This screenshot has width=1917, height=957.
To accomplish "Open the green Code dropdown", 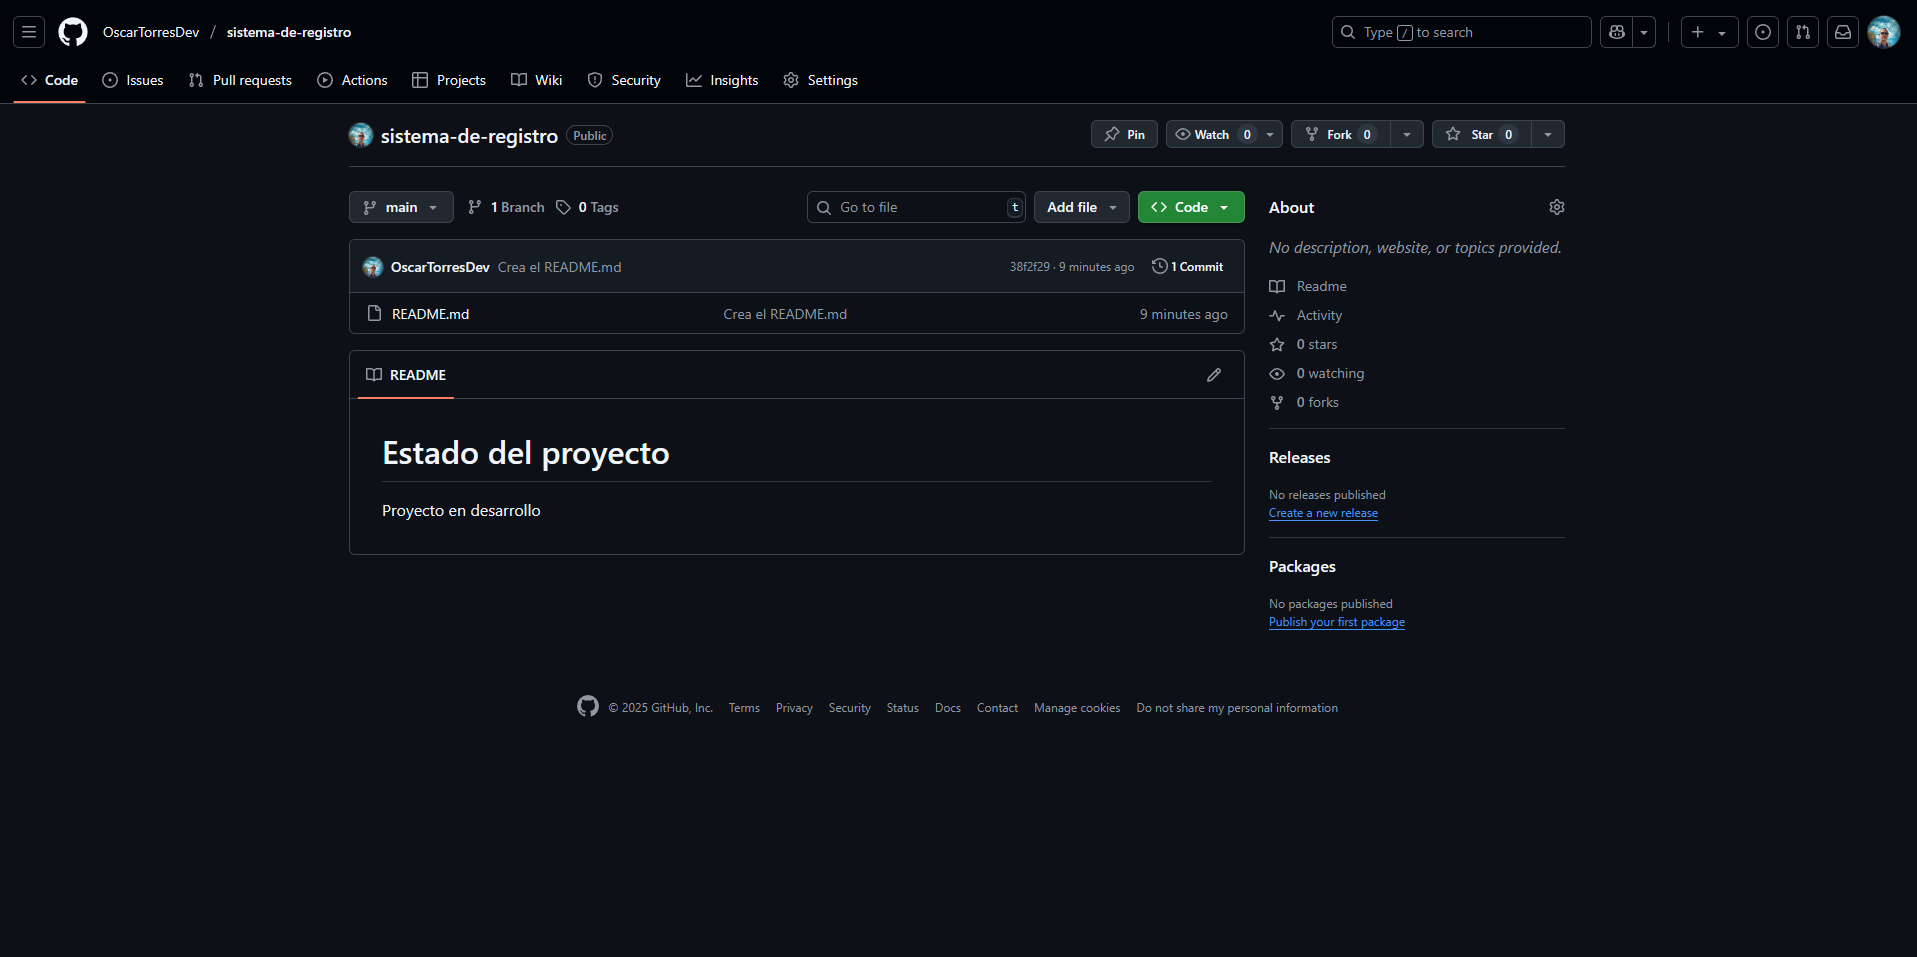I will 1191,207.
